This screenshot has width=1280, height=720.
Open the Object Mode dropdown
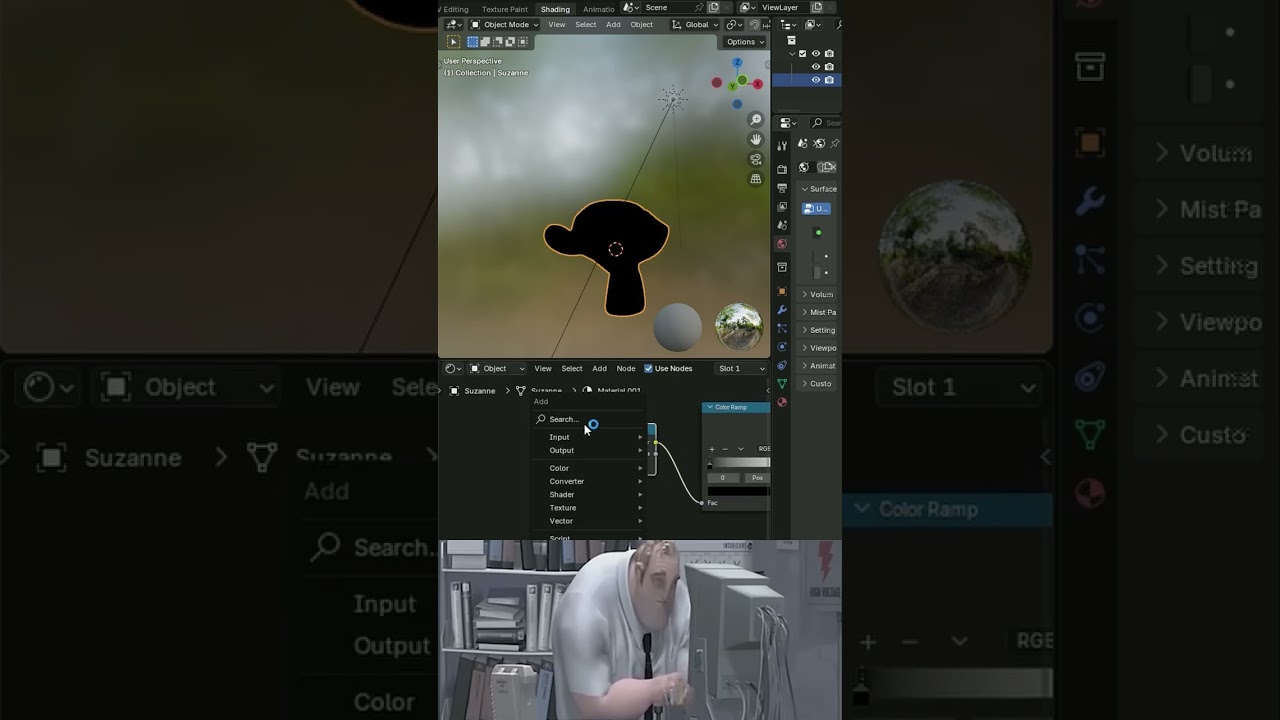(x=503, y=25)
